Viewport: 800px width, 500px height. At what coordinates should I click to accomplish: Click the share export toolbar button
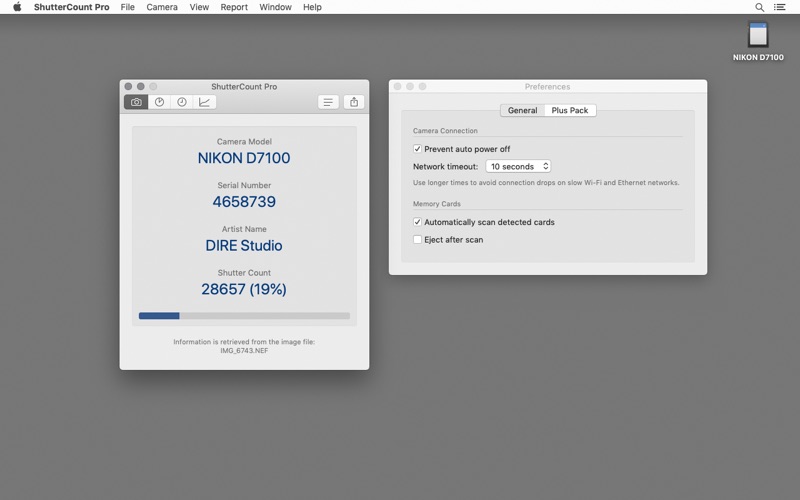point(354,102)
